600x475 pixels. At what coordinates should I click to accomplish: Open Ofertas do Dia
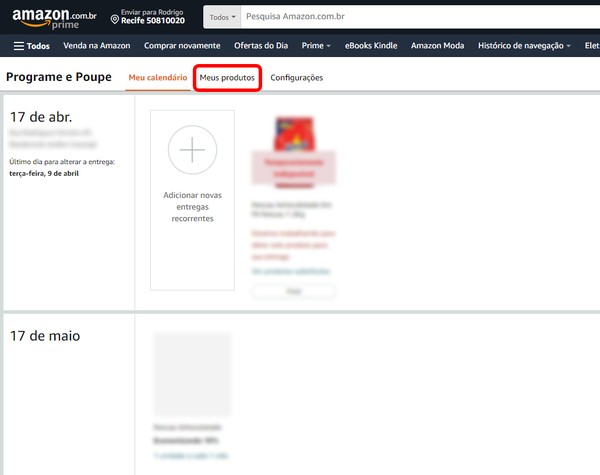[x=261, y=46]
